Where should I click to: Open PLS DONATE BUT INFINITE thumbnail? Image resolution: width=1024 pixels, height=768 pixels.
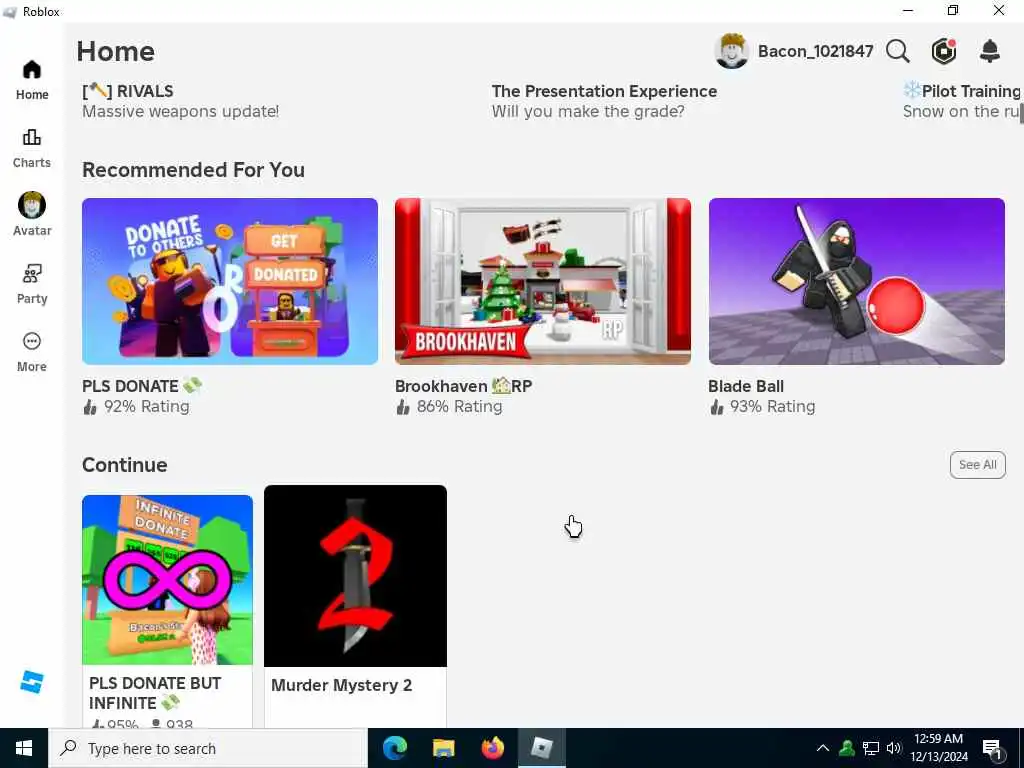(167, 580)
